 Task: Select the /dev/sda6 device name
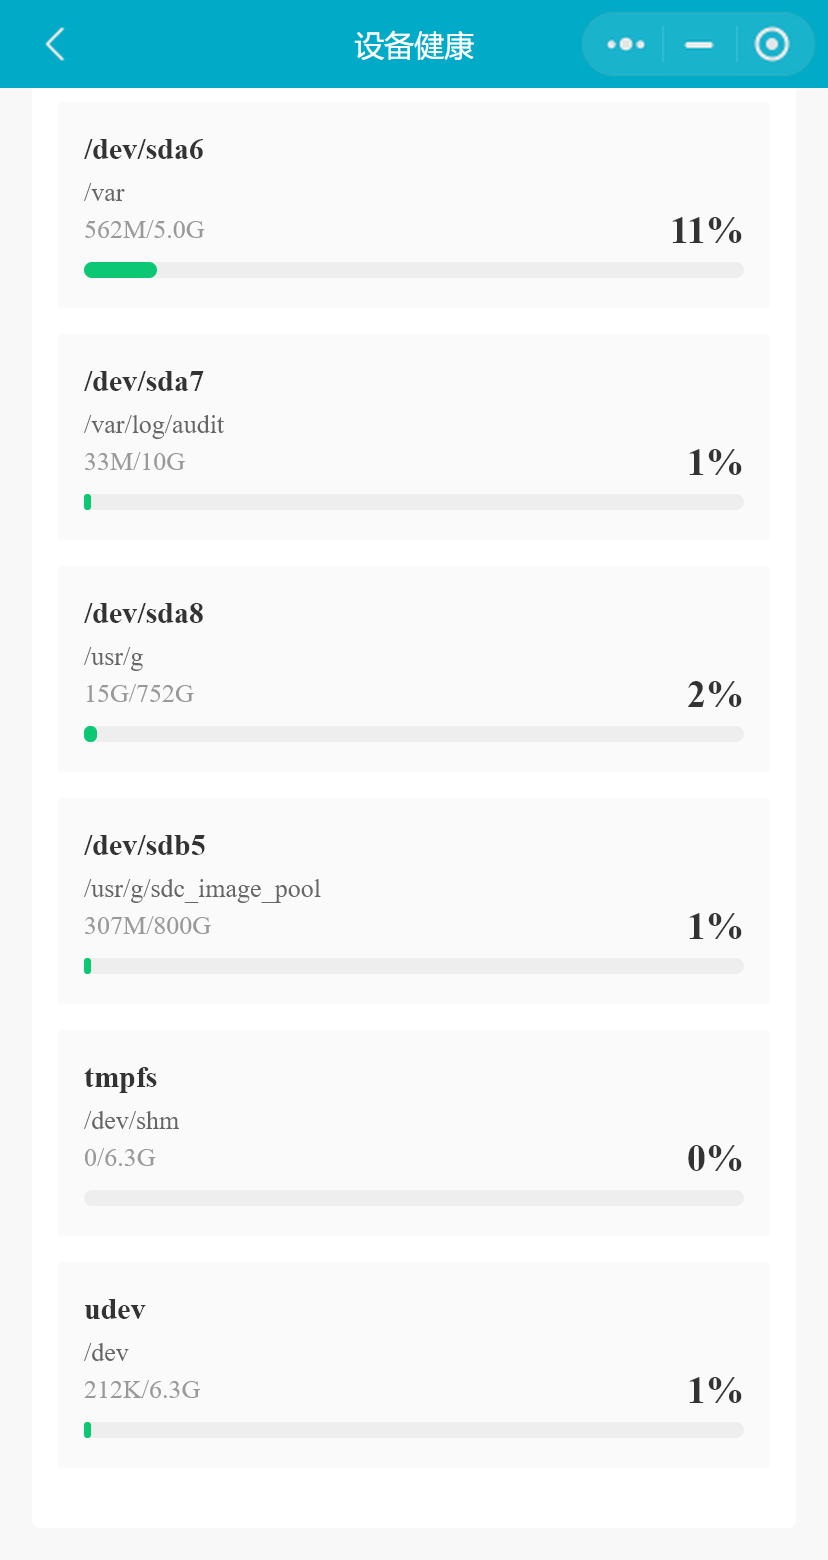point(144,150)
